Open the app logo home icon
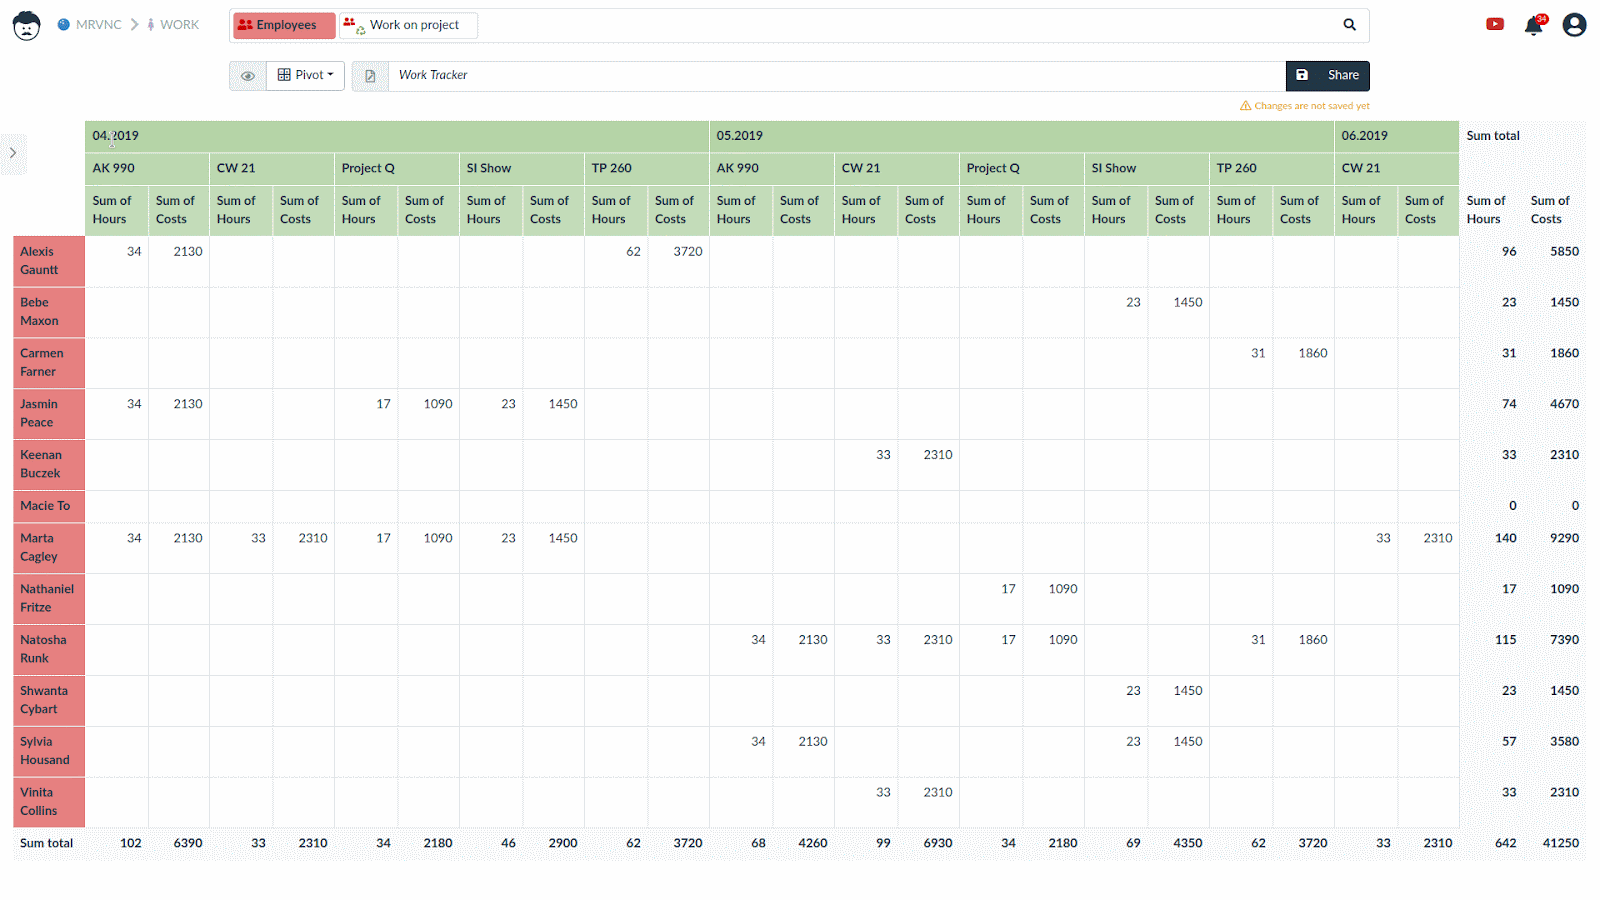The height and width of the screenshot is (900, 1600). pos(26,25)
